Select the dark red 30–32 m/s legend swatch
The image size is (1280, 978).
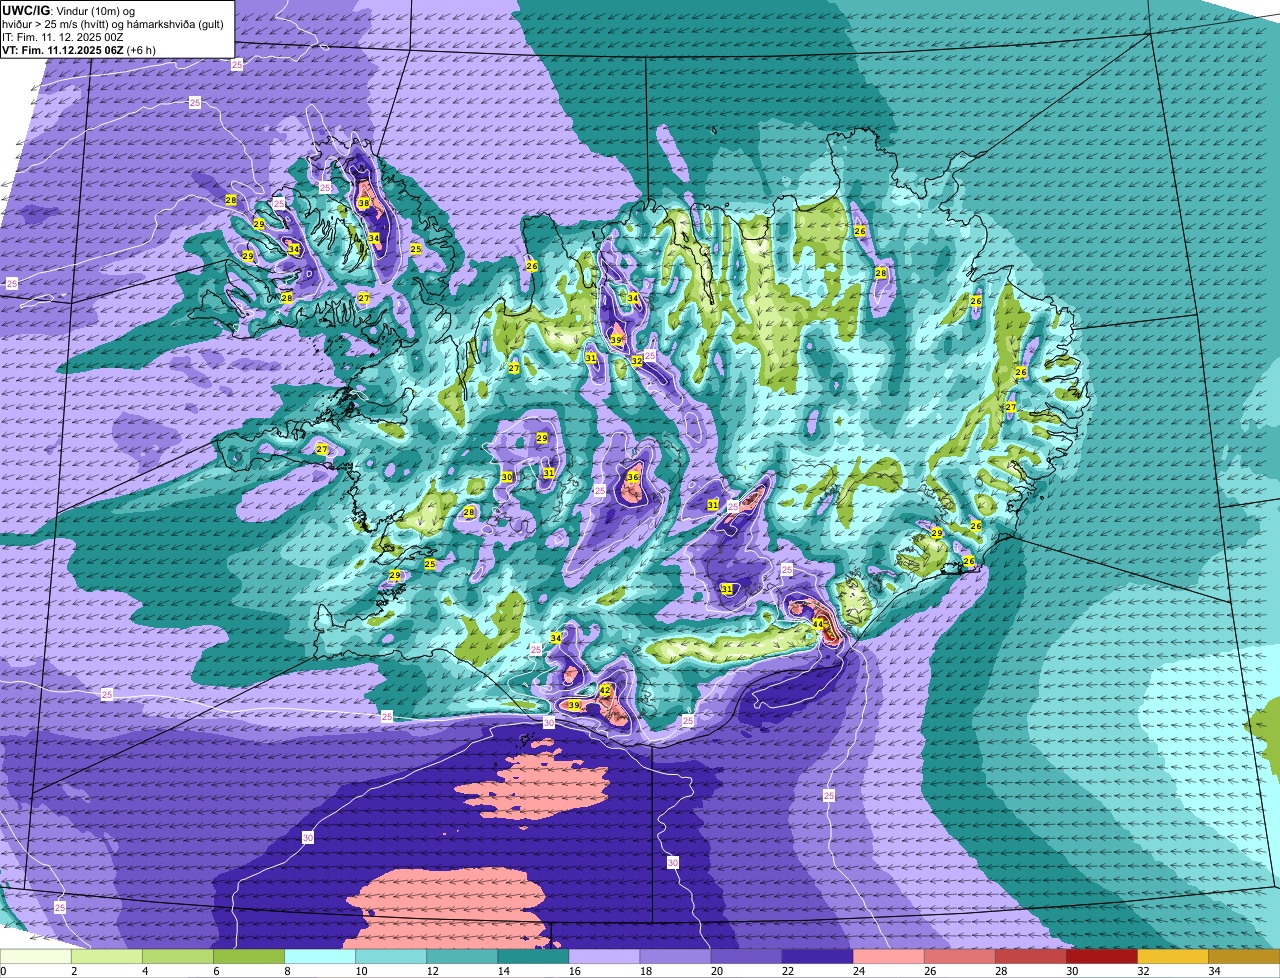1101,956
